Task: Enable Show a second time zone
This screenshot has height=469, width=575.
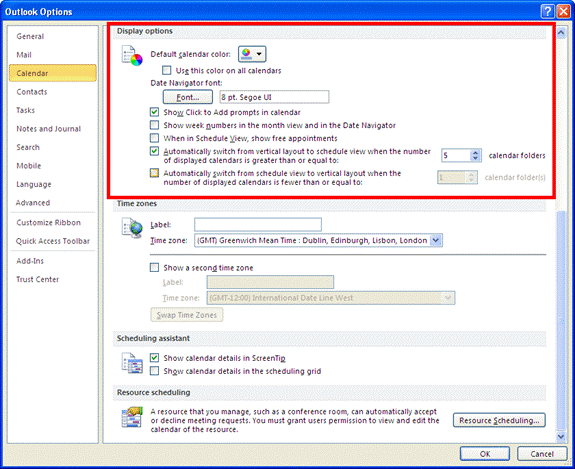Action: coord(154,267)
